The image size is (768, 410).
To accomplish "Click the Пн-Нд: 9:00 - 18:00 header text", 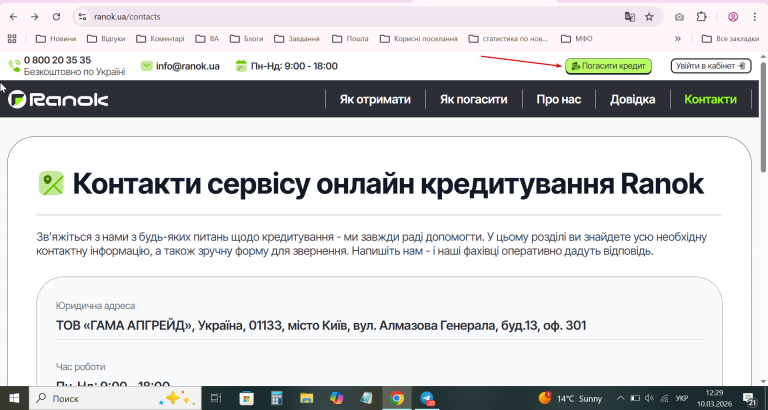I will pyautogui.click(x=294, y=66).
